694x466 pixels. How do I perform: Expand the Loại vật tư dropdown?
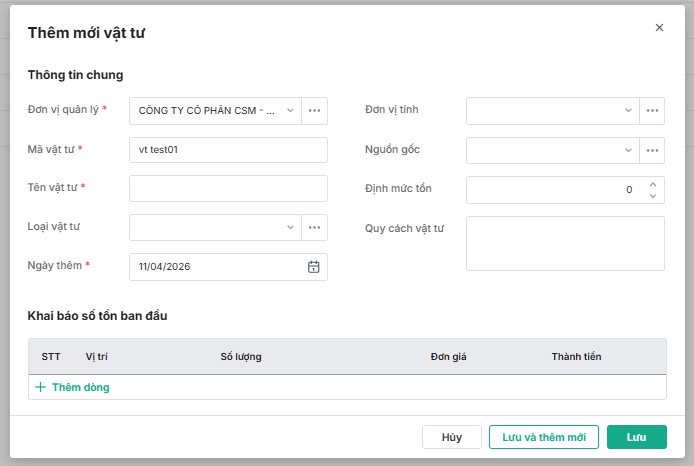[290, 228]
